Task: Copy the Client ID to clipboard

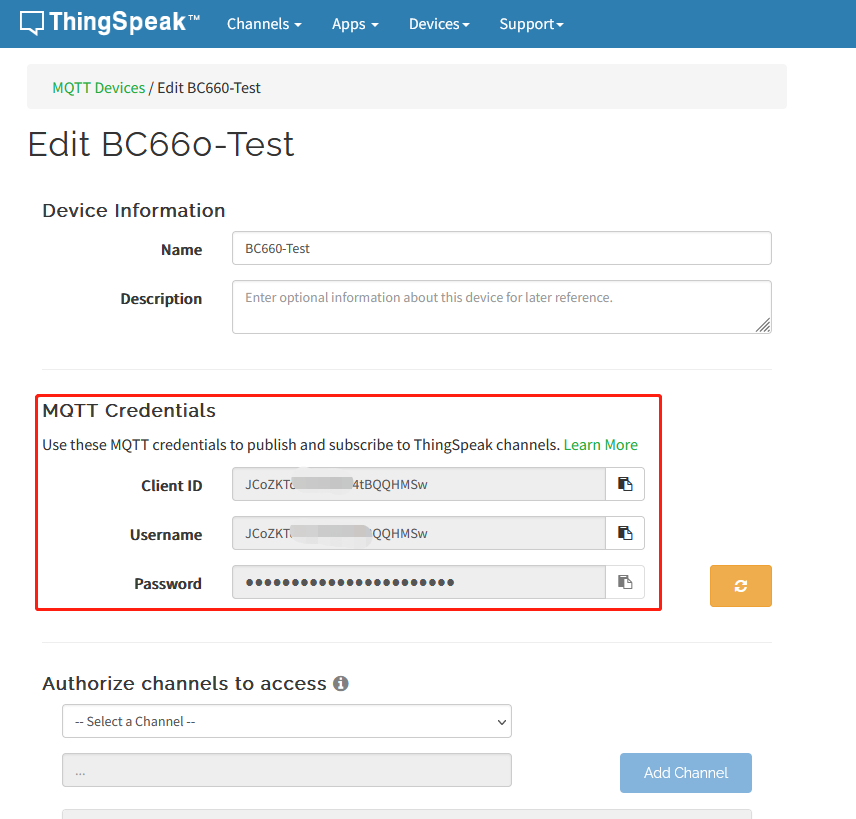Action: (625, 484)
